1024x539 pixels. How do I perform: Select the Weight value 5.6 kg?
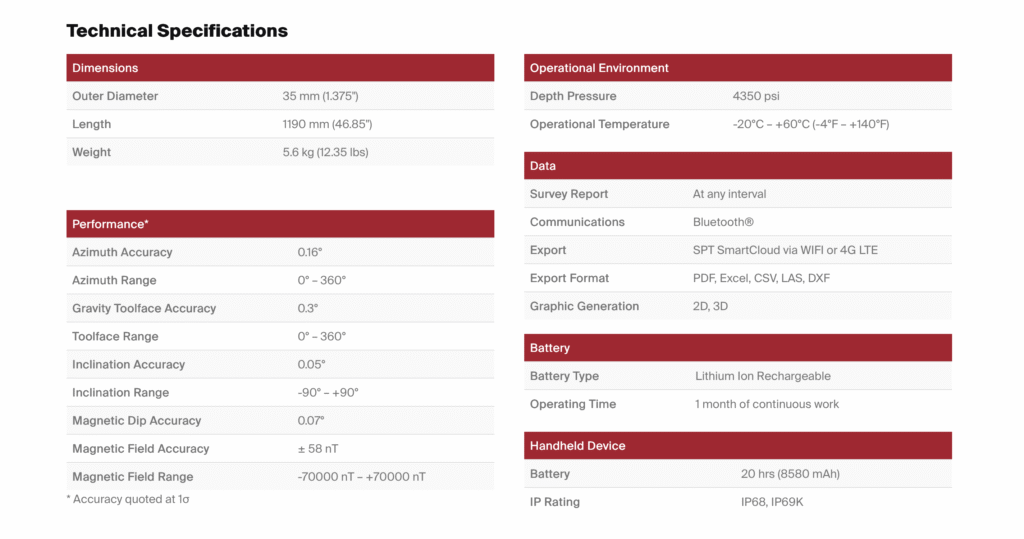(327, 152)
